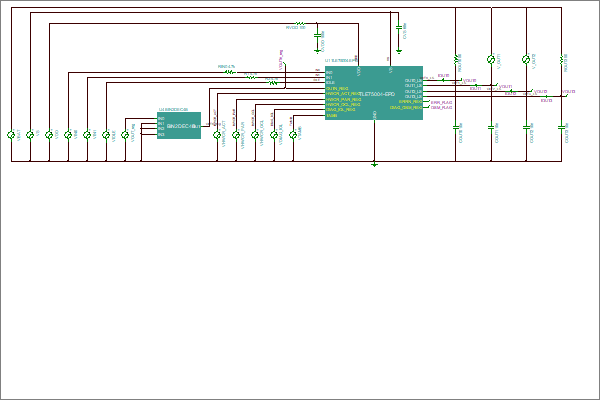Select the CVDD capacitor symbol

[x=317, y=35]
